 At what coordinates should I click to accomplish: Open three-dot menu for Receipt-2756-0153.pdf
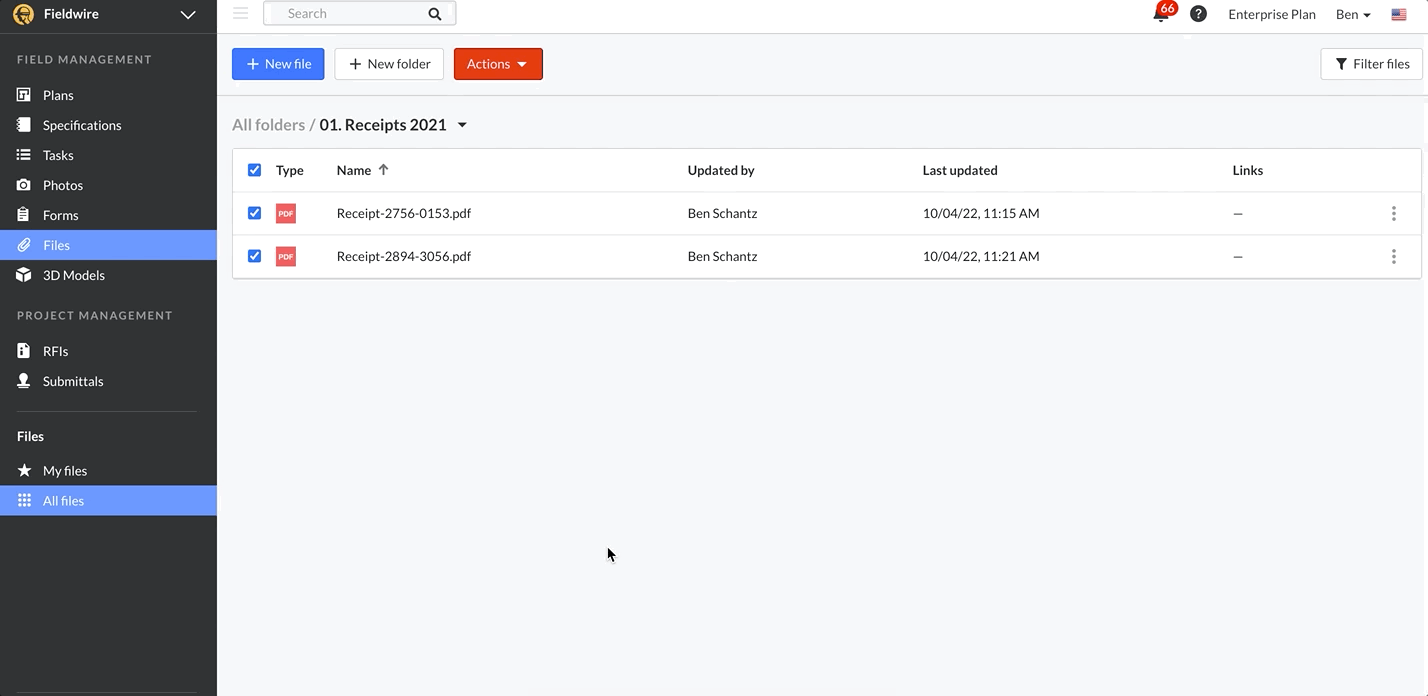(1393, 214)
